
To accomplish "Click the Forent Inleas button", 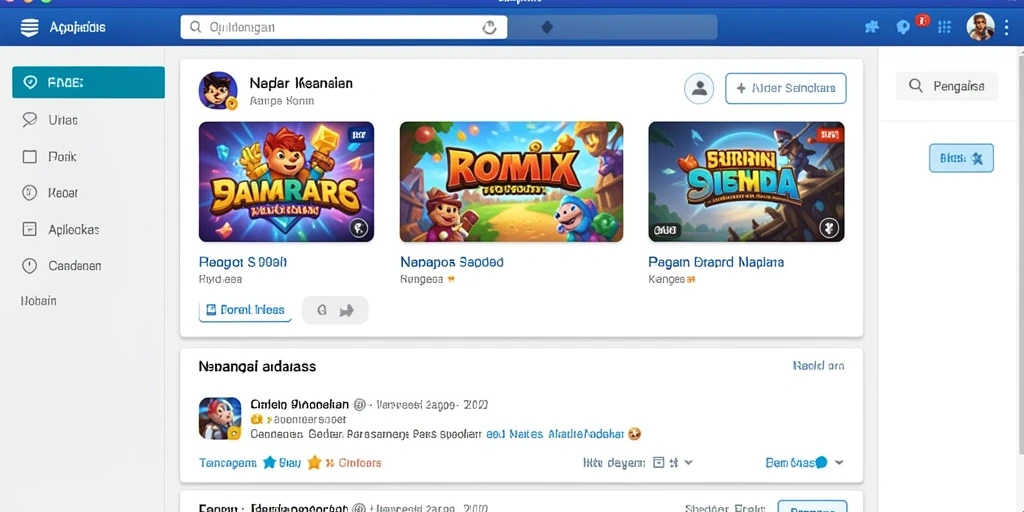I will pos(246,310).
